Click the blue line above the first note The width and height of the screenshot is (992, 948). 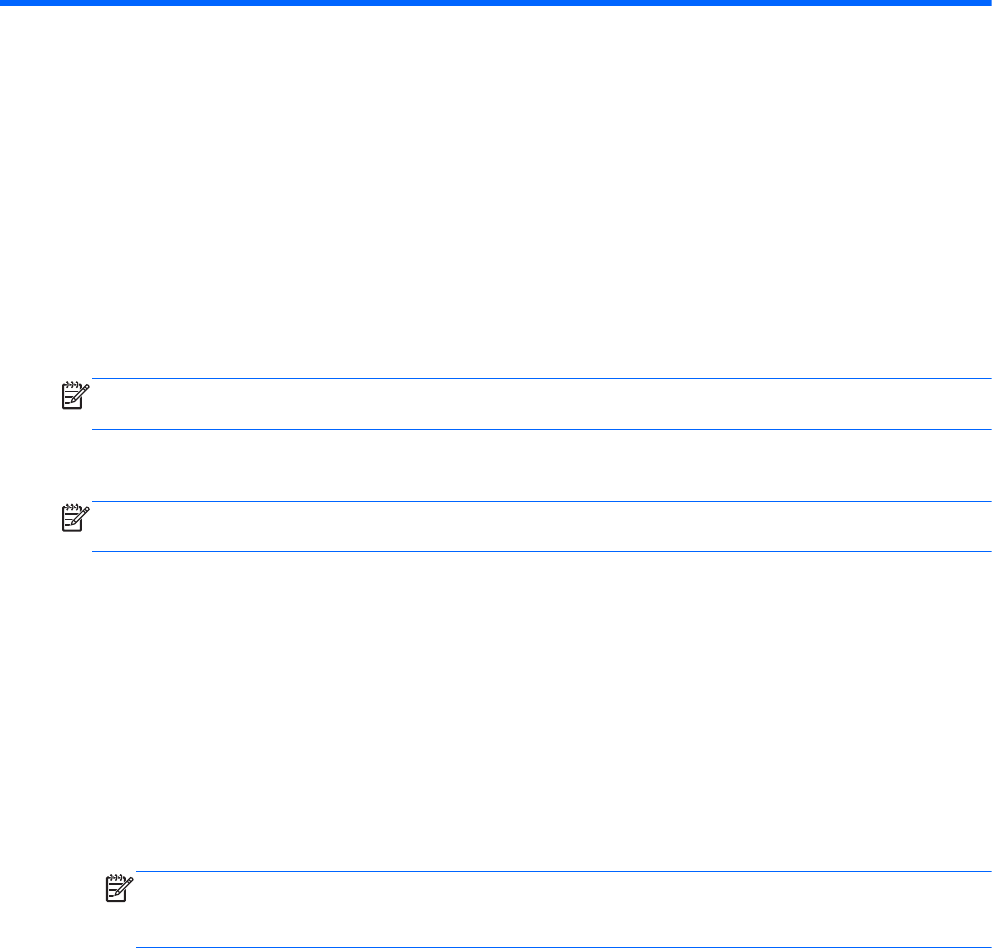tap(540, 379)
